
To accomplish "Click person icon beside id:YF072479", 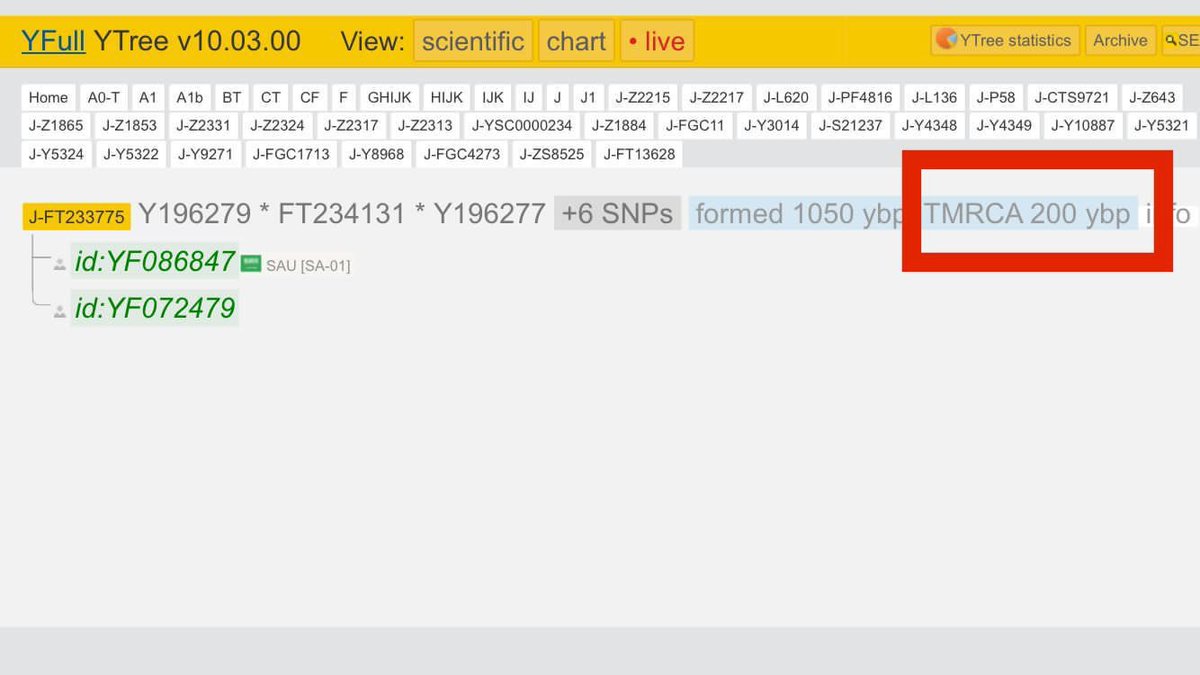I will tap(60, 312).
